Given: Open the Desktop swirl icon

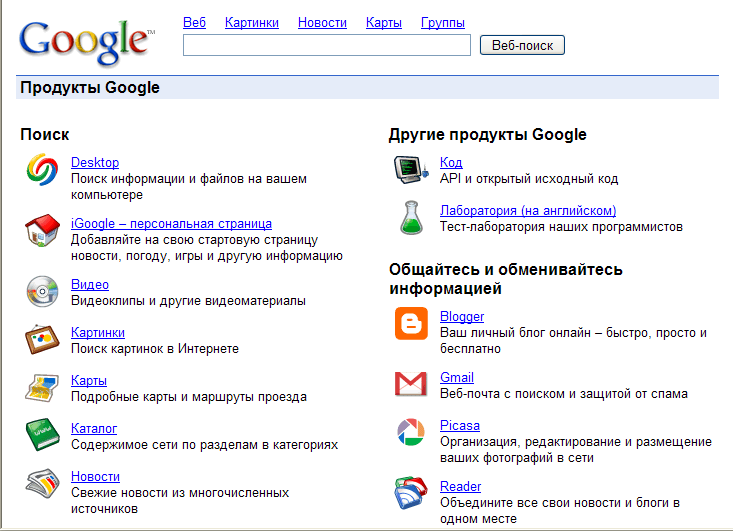Looking at the screenshot, I should click(42, 170).
